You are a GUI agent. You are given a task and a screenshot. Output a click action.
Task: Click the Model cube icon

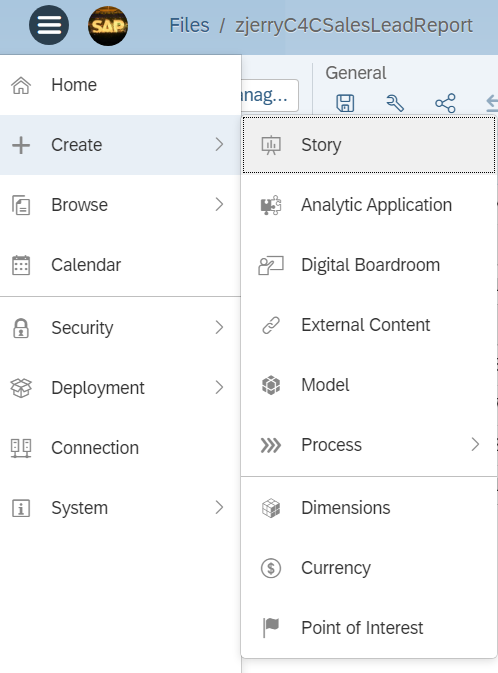coord(271,385)
